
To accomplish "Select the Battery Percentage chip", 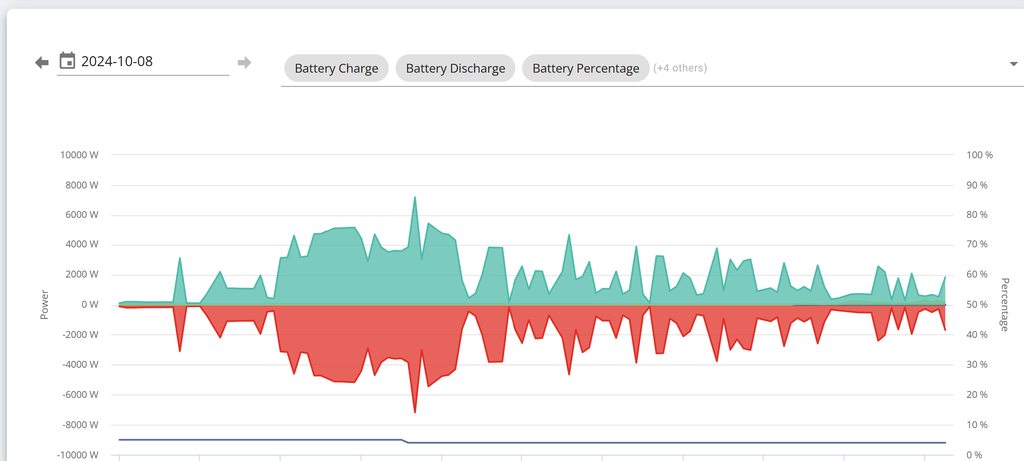I will coord(585,68).
